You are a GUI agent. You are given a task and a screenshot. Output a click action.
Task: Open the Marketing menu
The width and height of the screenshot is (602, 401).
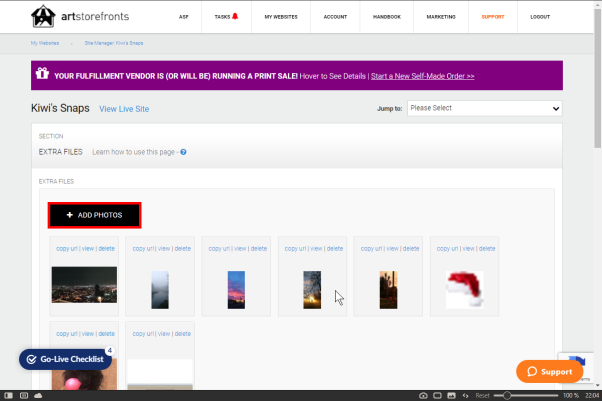(x=441, y=17)
